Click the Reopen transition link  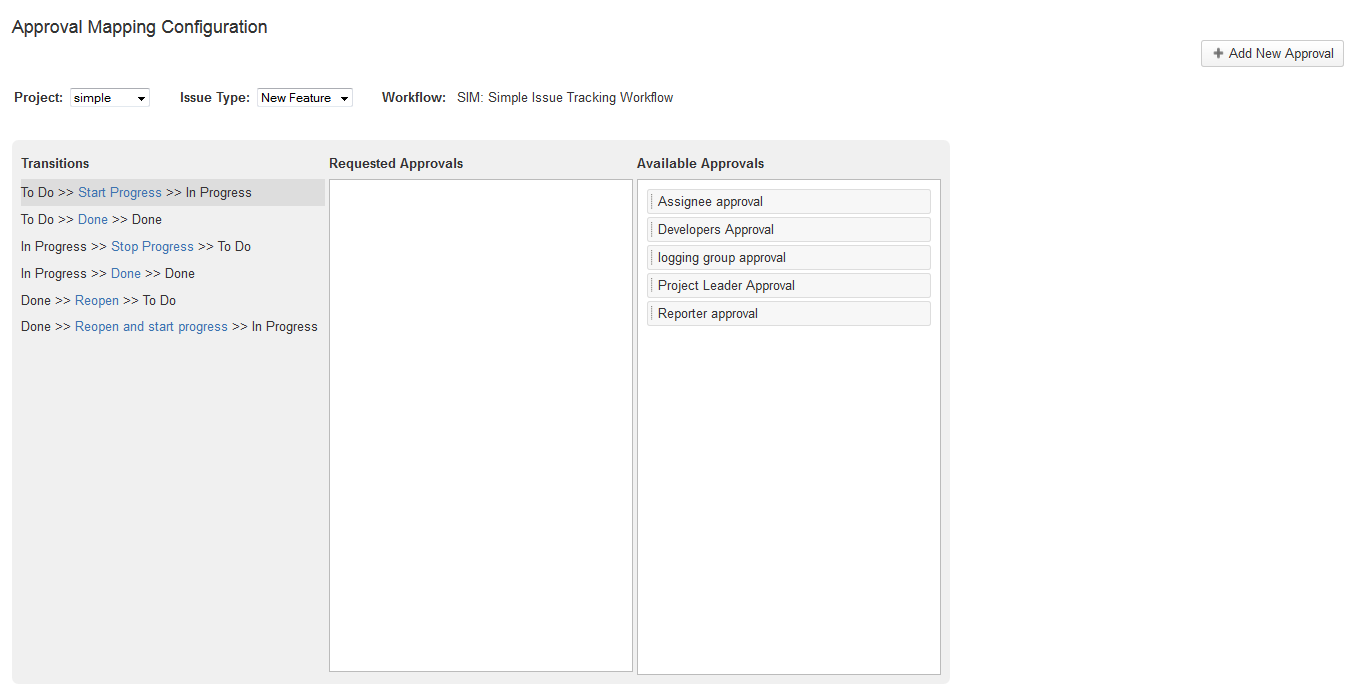(x=97, y=301)
